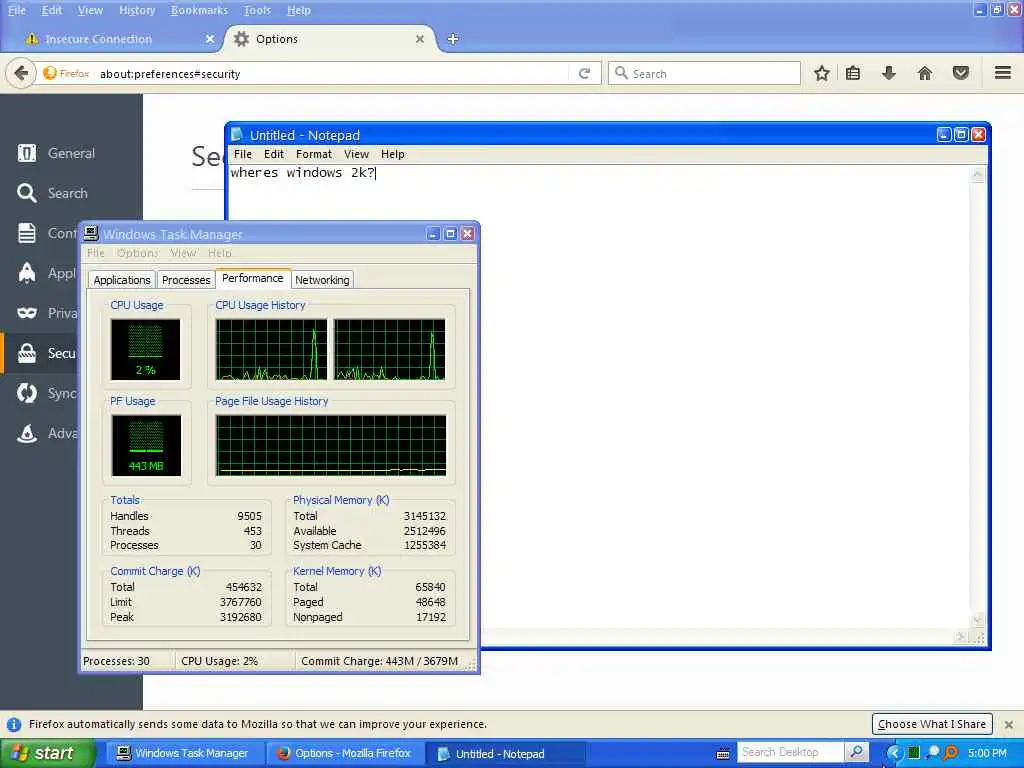Open Notepad Edit menu
The image size is (1024, 768).
coord(274,154)
